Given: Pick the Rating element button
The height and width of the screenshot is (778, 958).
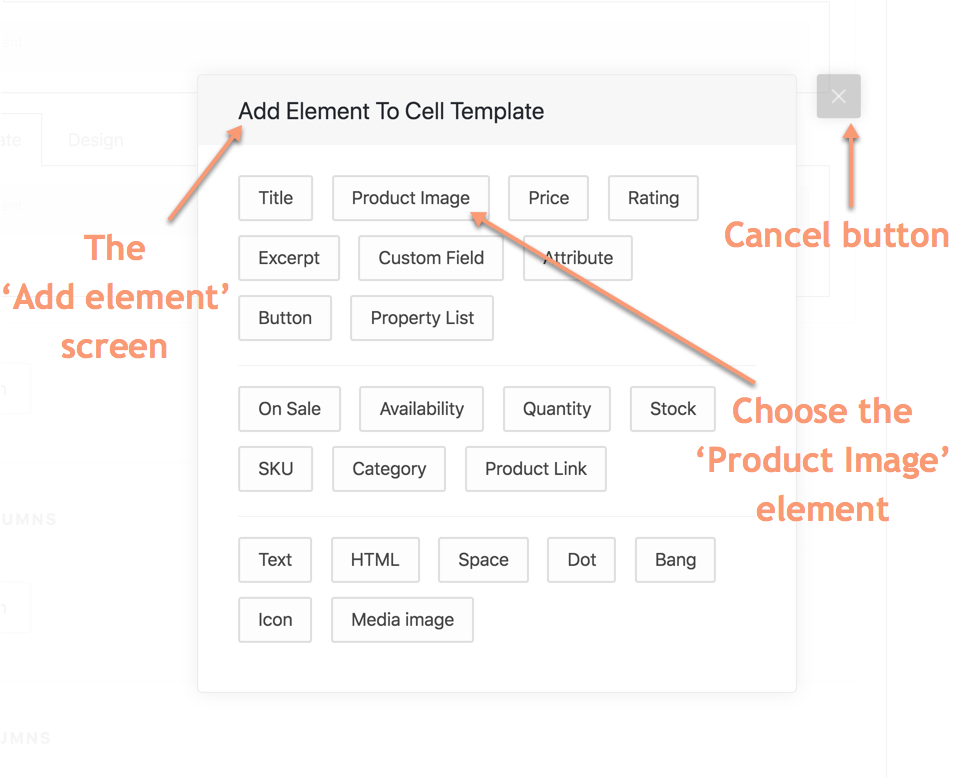Looking at the screenshot, I should [653, 198].
